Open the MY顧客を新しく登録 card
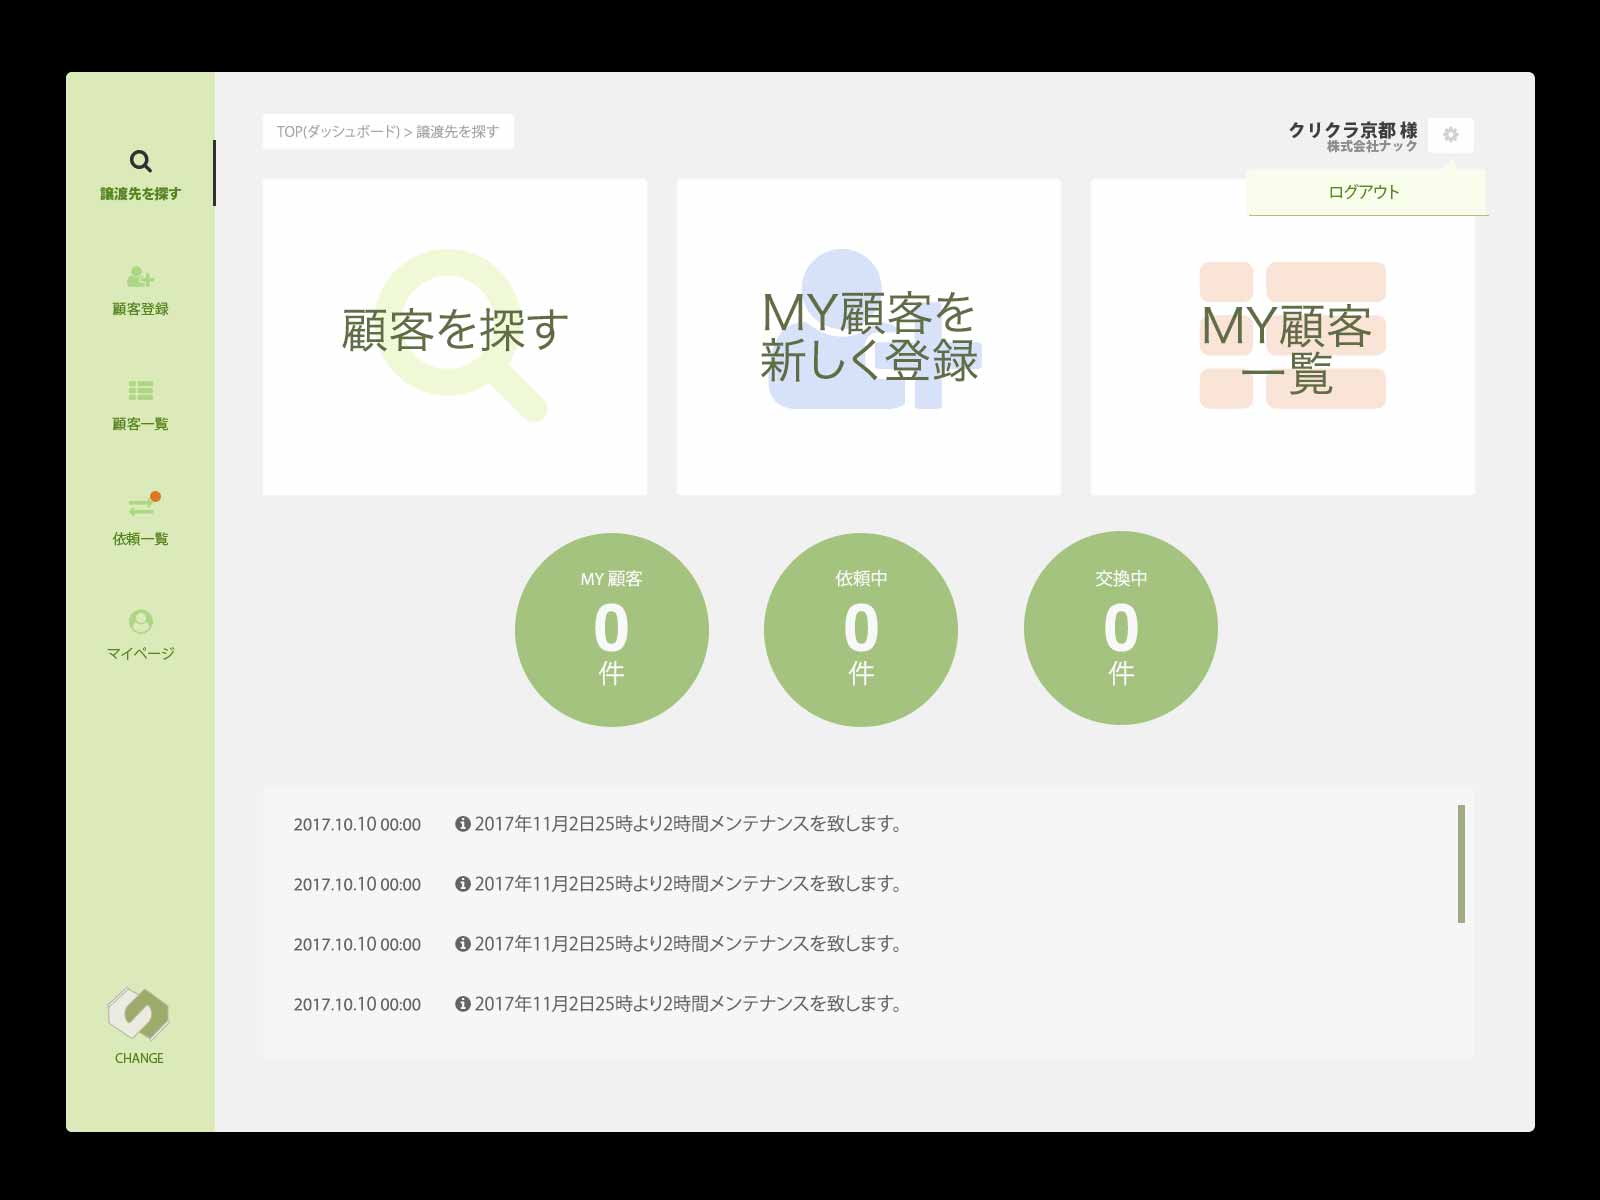The width and height of the screenshot is (1600, 1200). click(869, 337)
